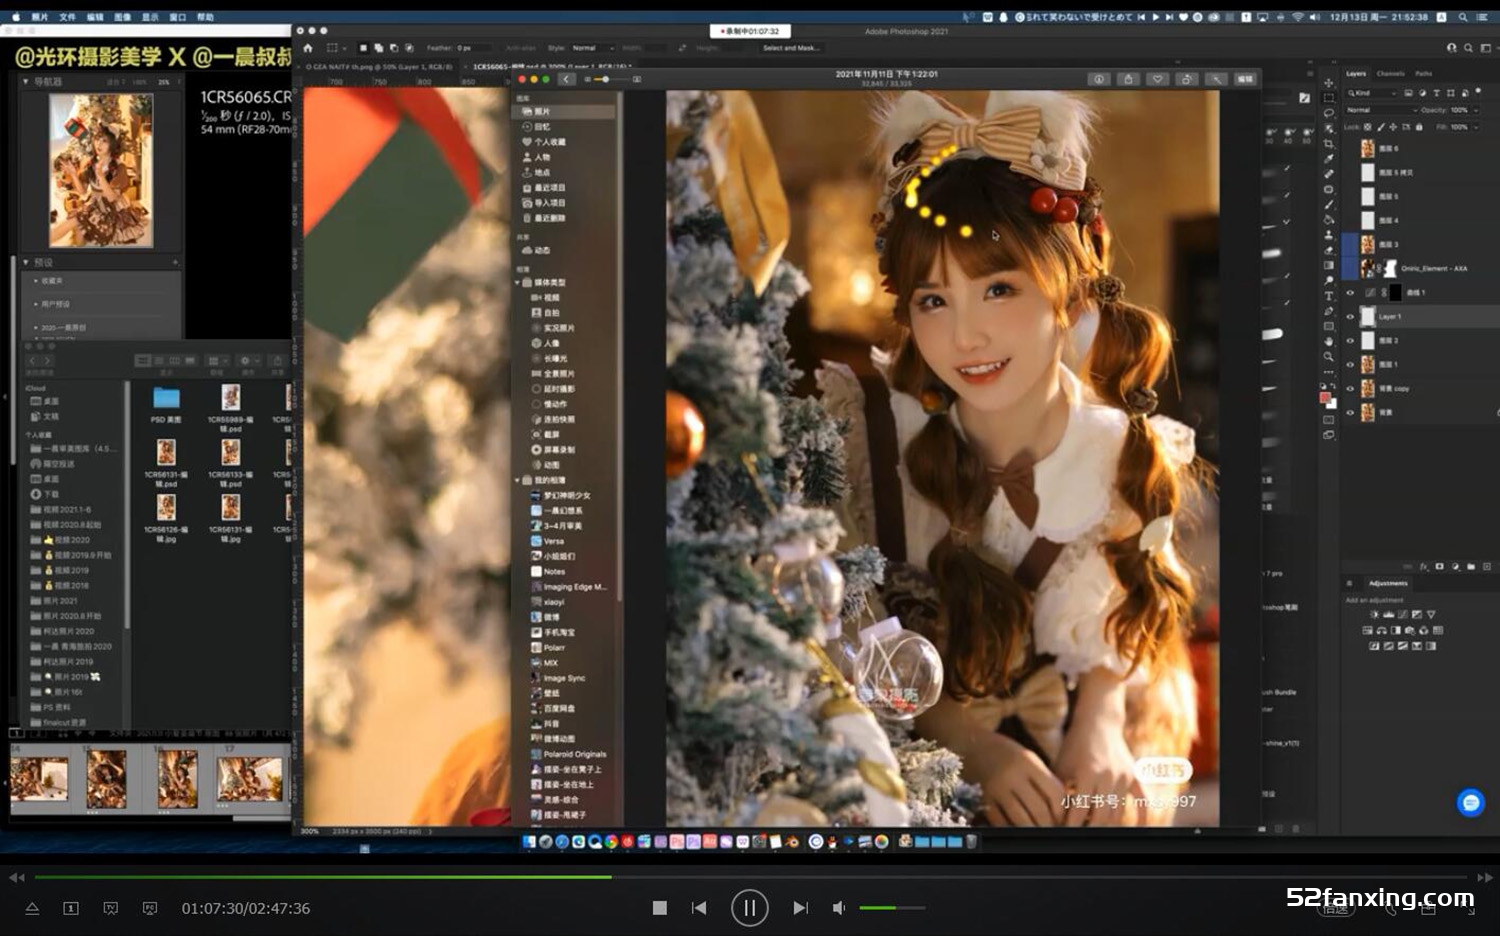
Task: Click the lock all padlock icon
Action: 1418,127
